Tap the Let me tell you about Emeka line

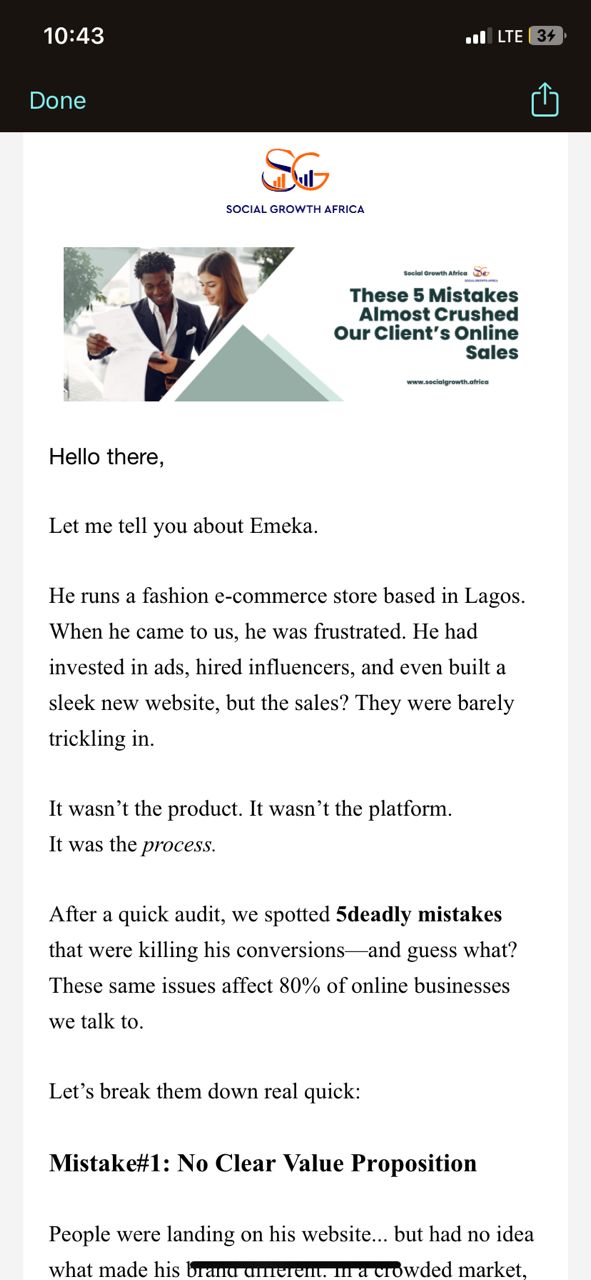(184, 525)
